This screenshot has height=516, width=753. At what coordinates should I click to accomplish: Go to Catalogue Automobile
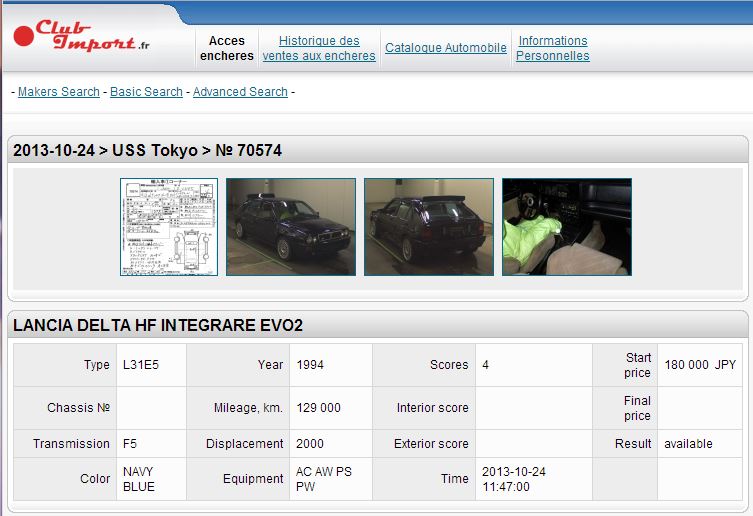click(x=446, y=48)
